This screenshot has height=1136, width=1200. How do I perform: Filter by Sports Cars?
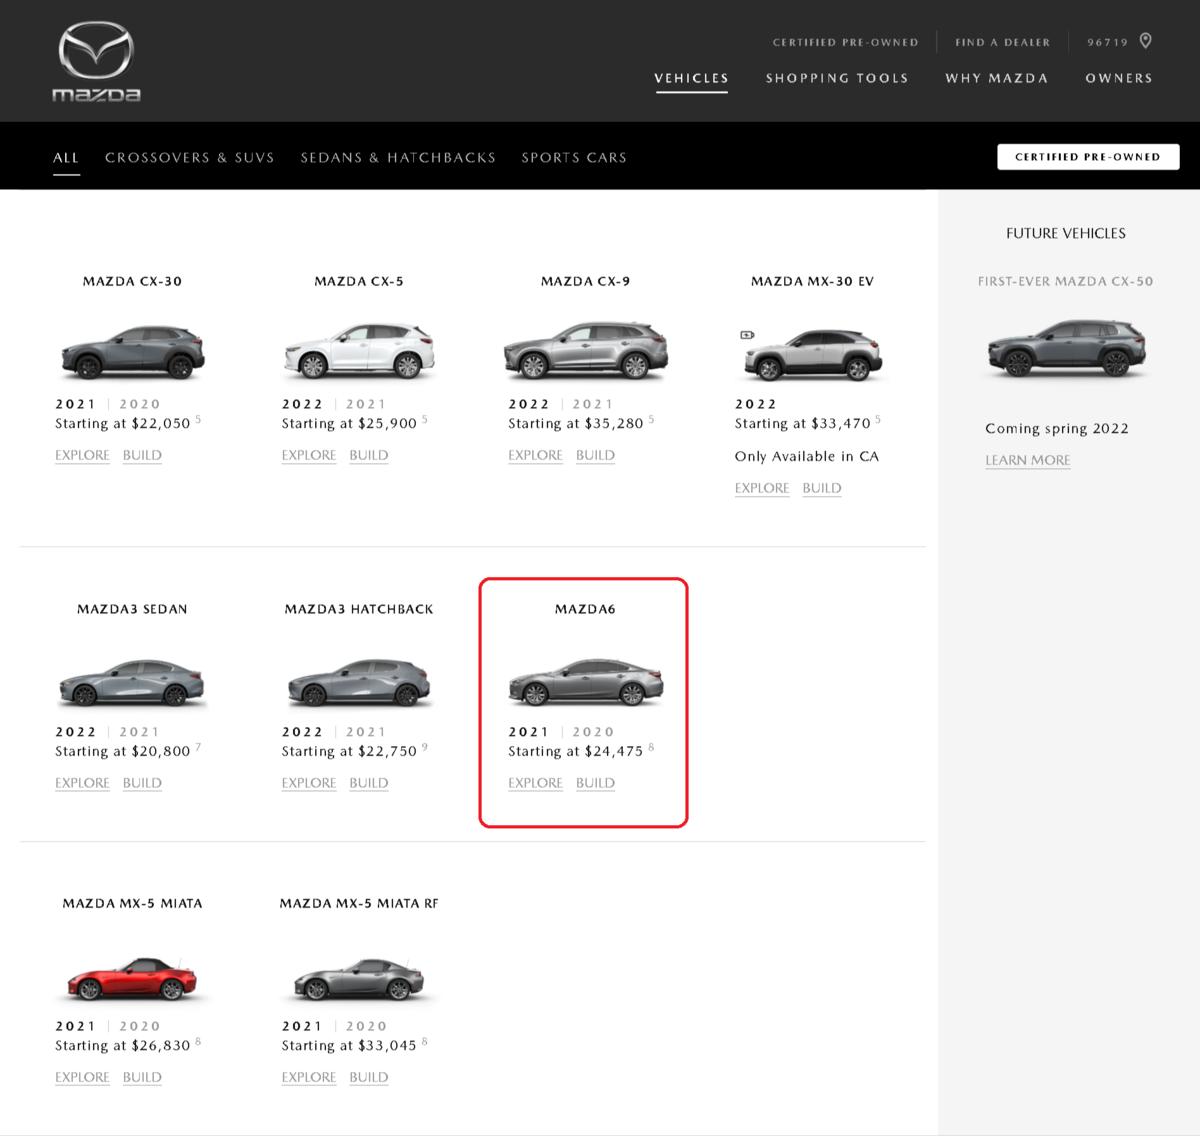[x=574, y=158]
